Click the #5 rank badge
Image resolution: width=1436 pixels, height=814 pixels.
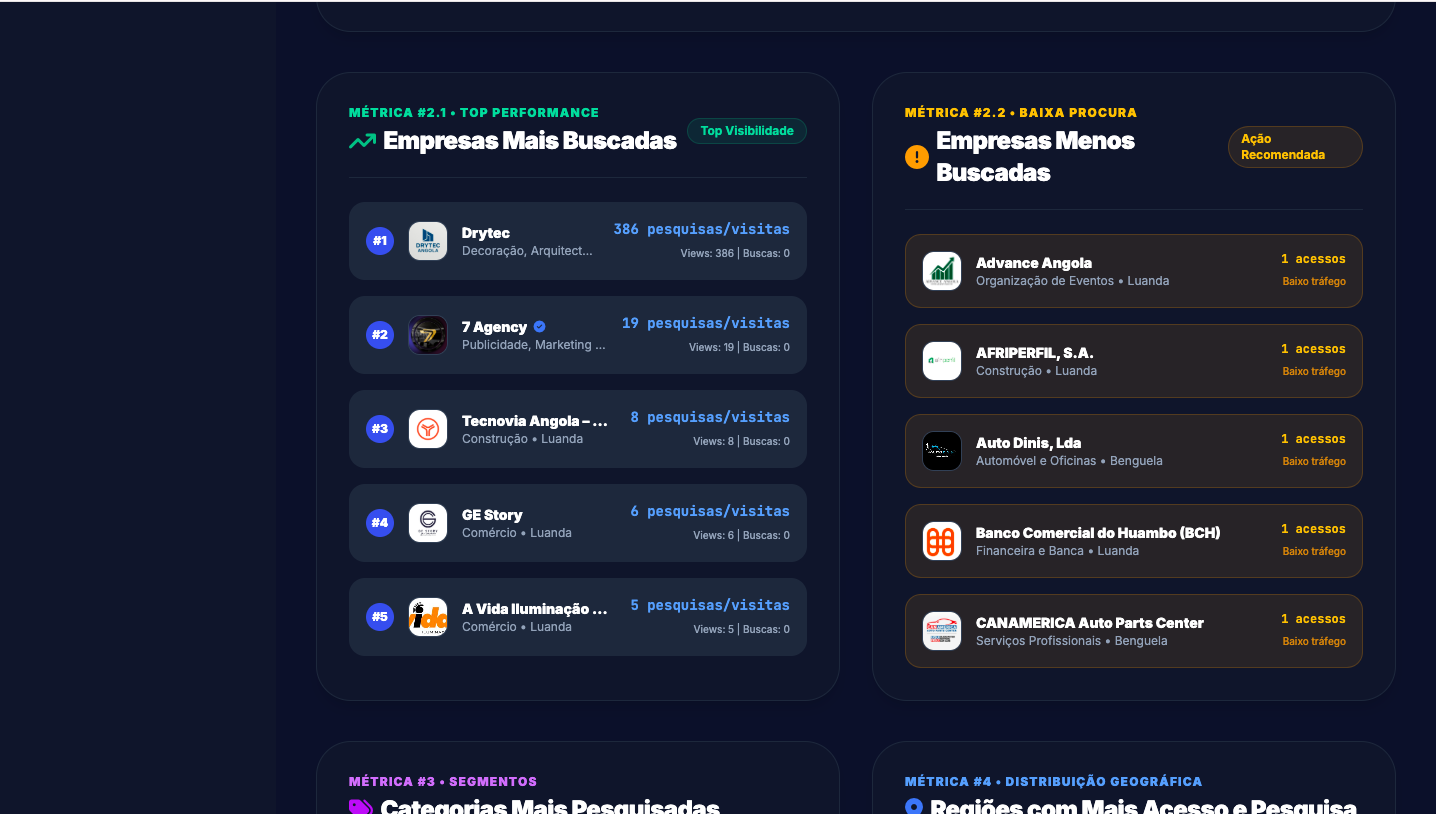(x=380, y=617)
